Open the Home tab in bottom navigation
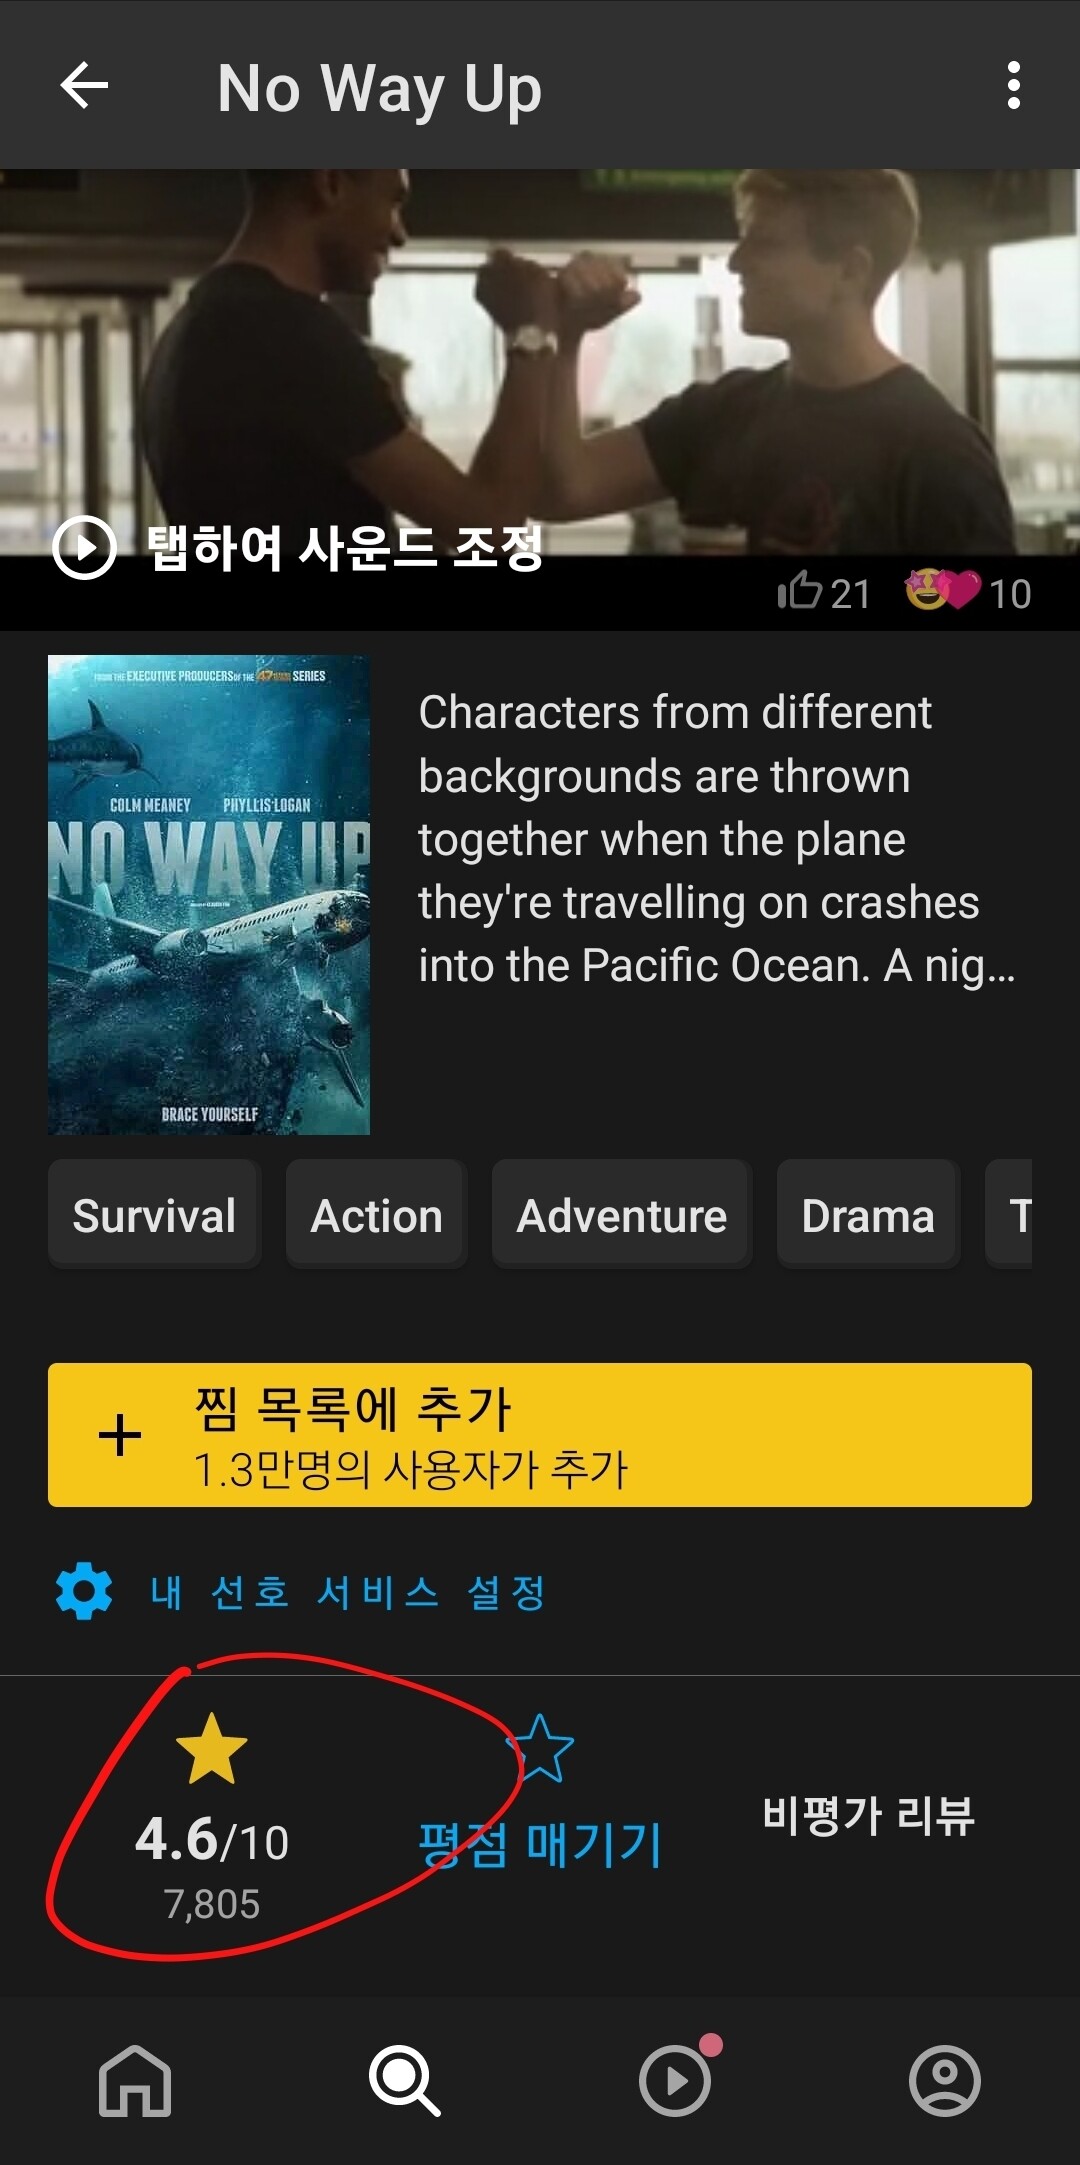 (135, 2081)
